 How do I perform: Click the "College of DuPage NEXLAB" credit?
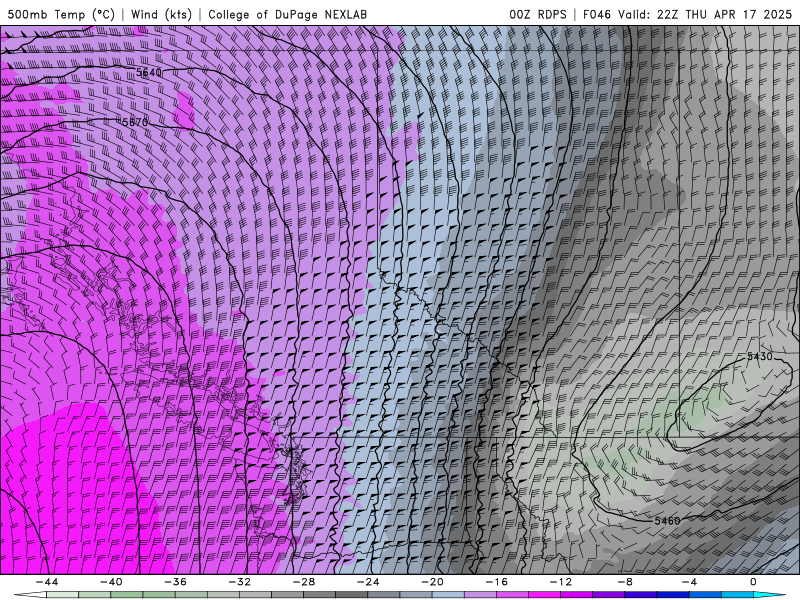pos(287,14)
